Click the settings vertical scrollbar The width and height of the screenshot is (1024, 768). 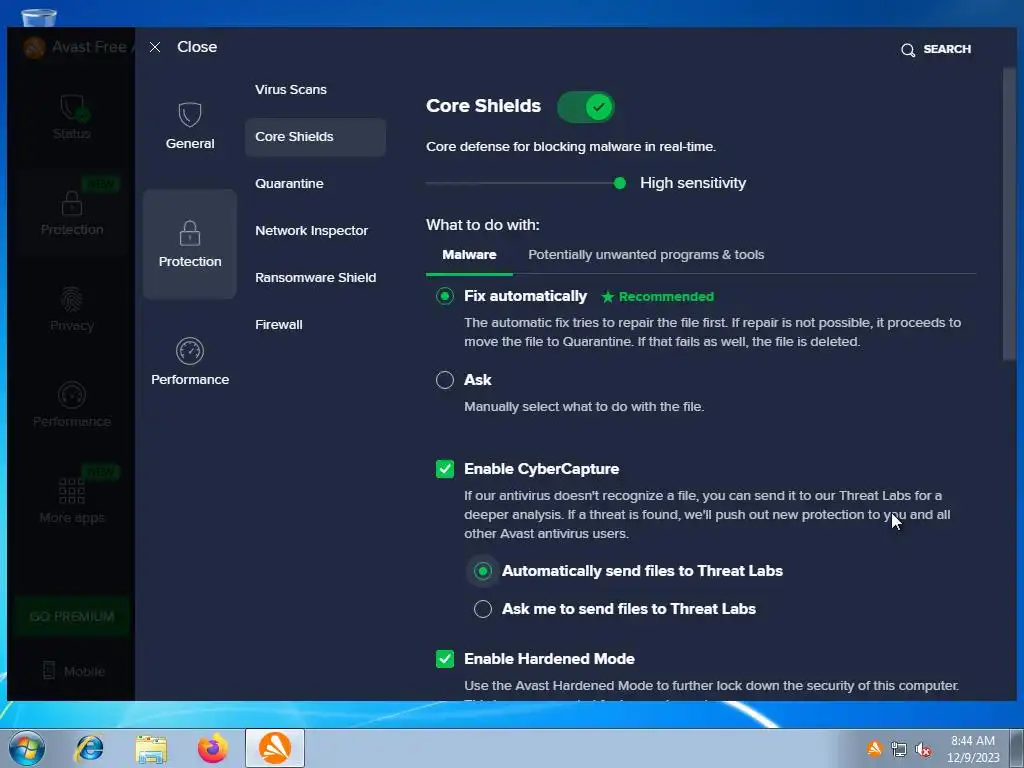tap(1010, 213)
